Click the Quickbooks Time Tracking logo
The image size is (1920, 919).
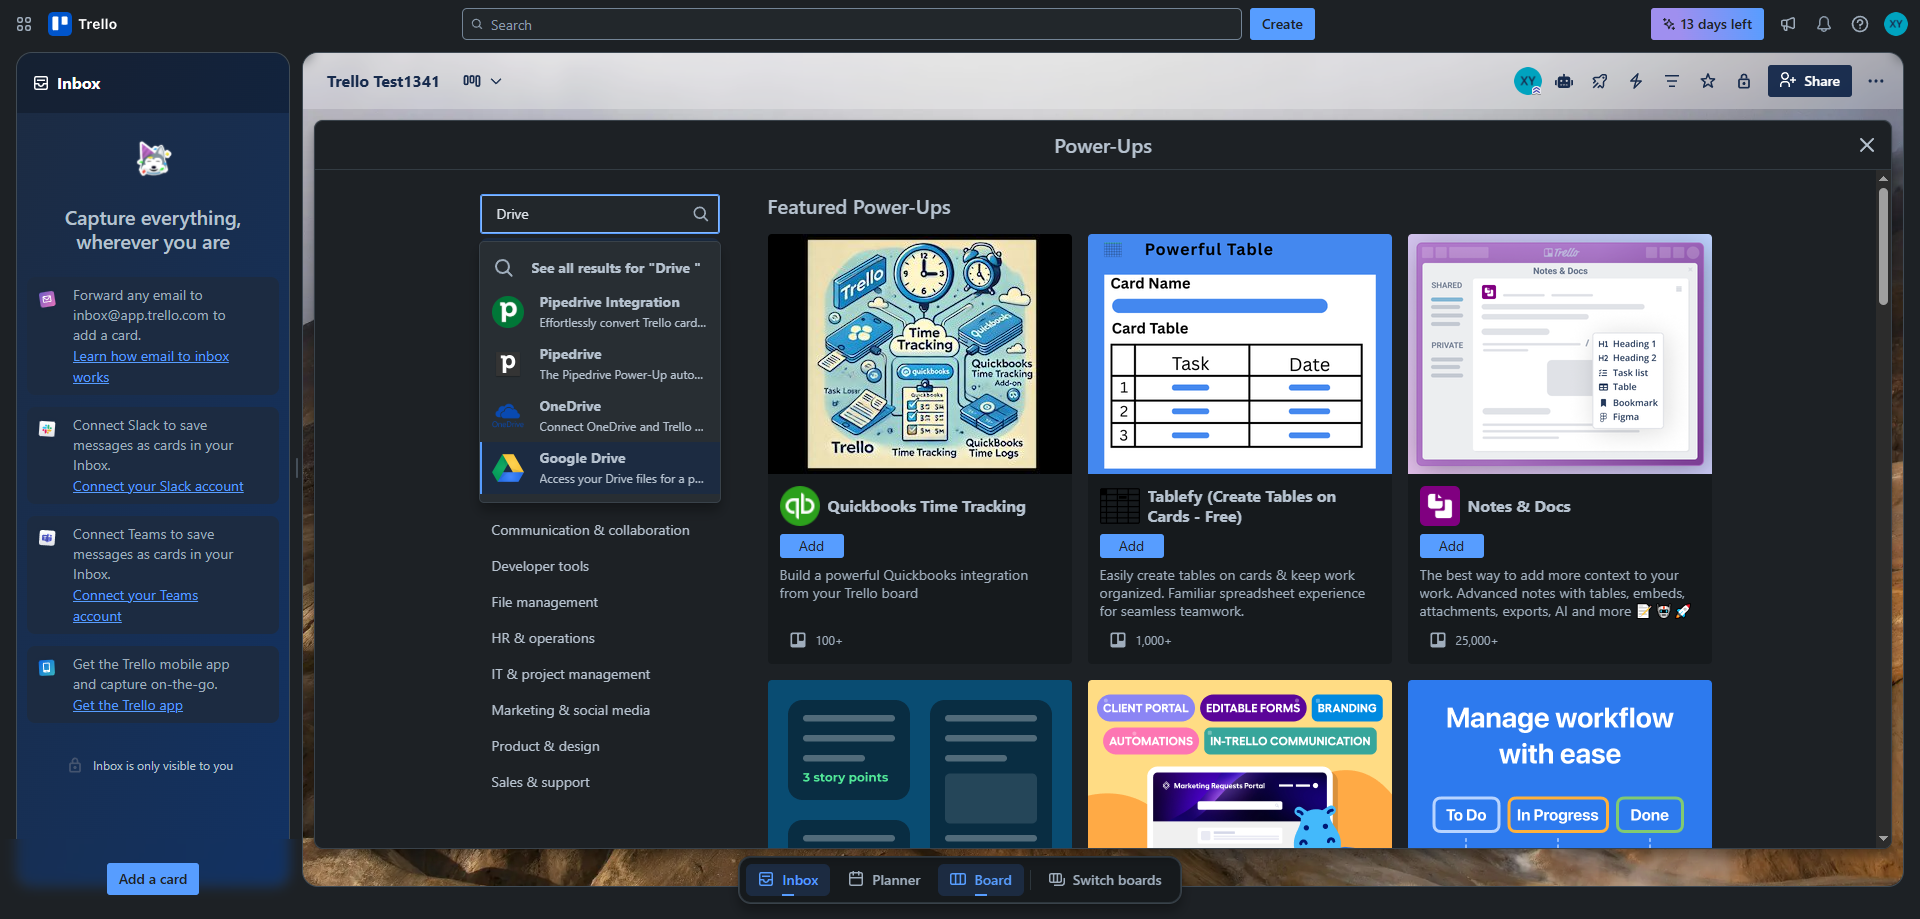tap(800, 506)
